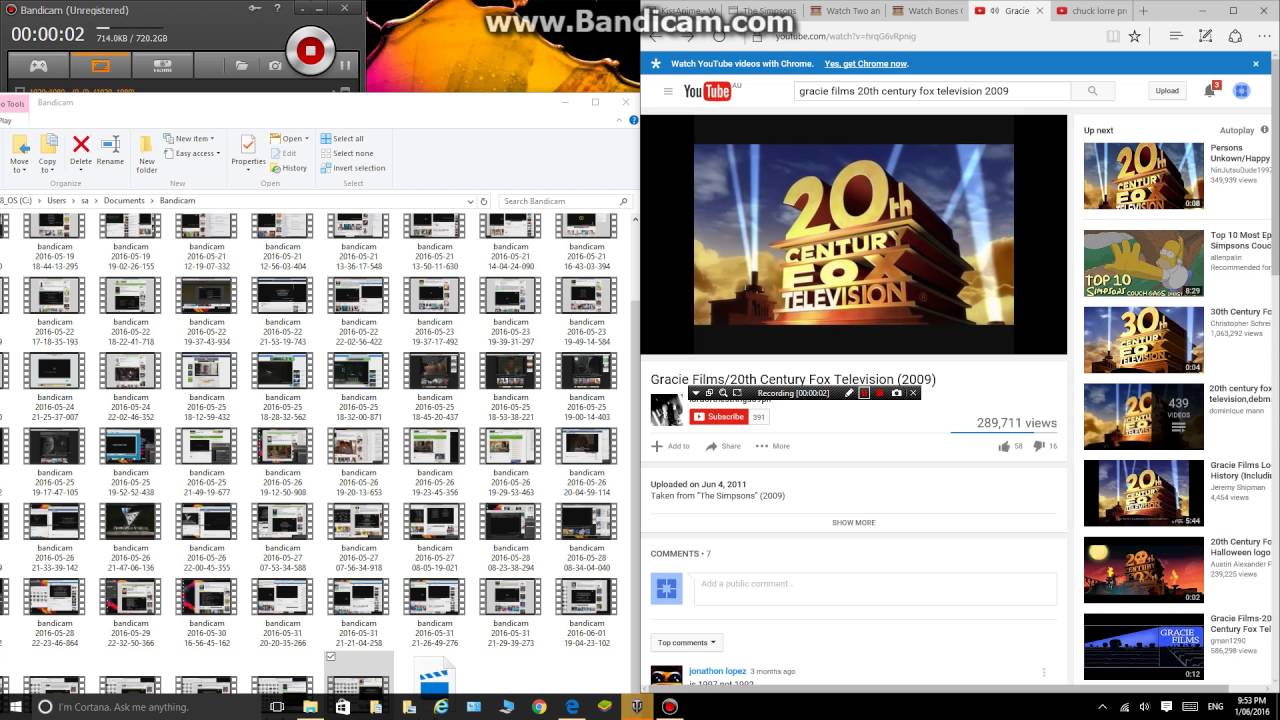1280x720 pixels.
Task: Click History in the Open group
Action: pyautogui.click(x=289, y=168)
